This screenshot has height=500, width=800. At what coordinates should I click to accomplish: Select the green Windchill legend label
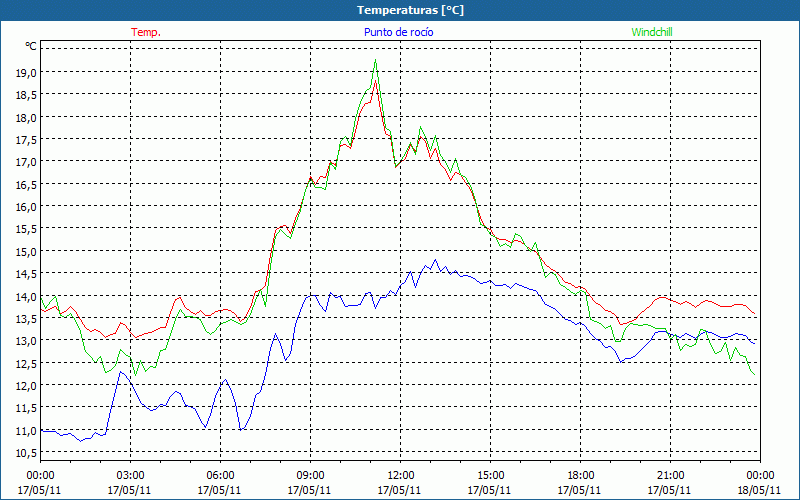pyautogui.click(x=652, y=32)
